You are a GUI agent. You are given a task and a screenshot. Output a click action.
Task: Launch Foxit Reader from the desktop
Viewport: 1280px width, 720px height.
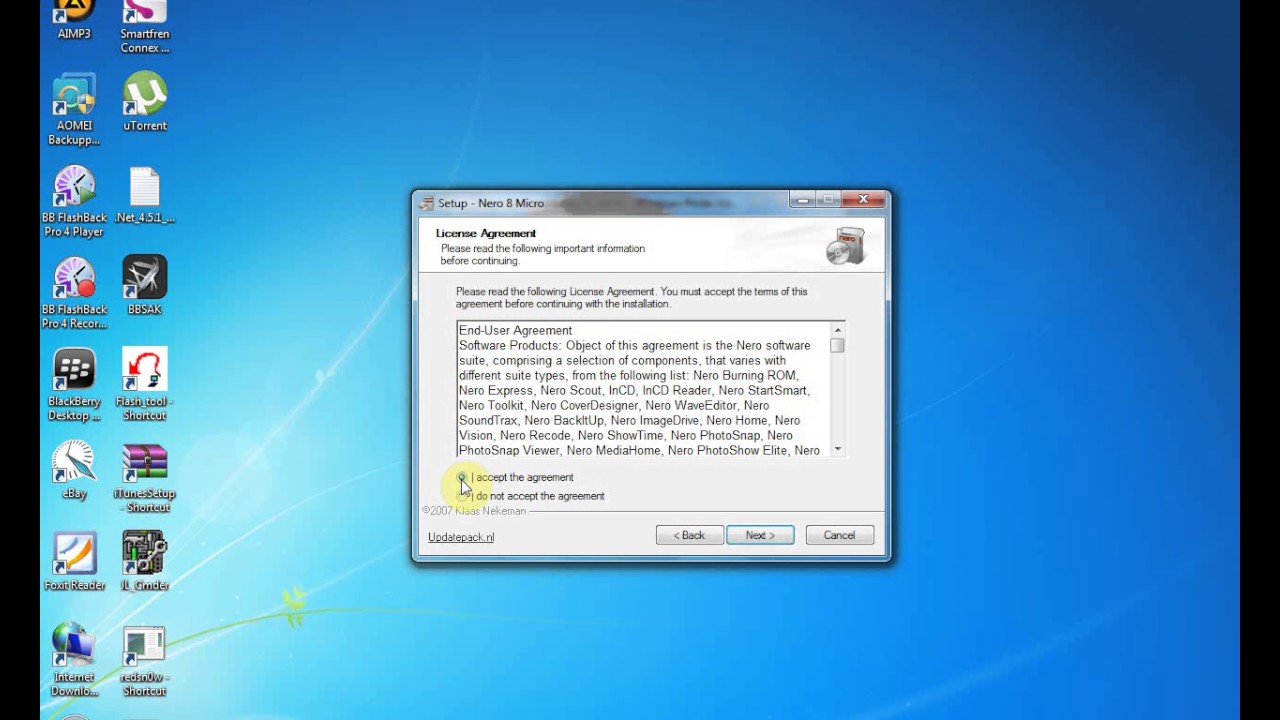(x=74, y=561)
